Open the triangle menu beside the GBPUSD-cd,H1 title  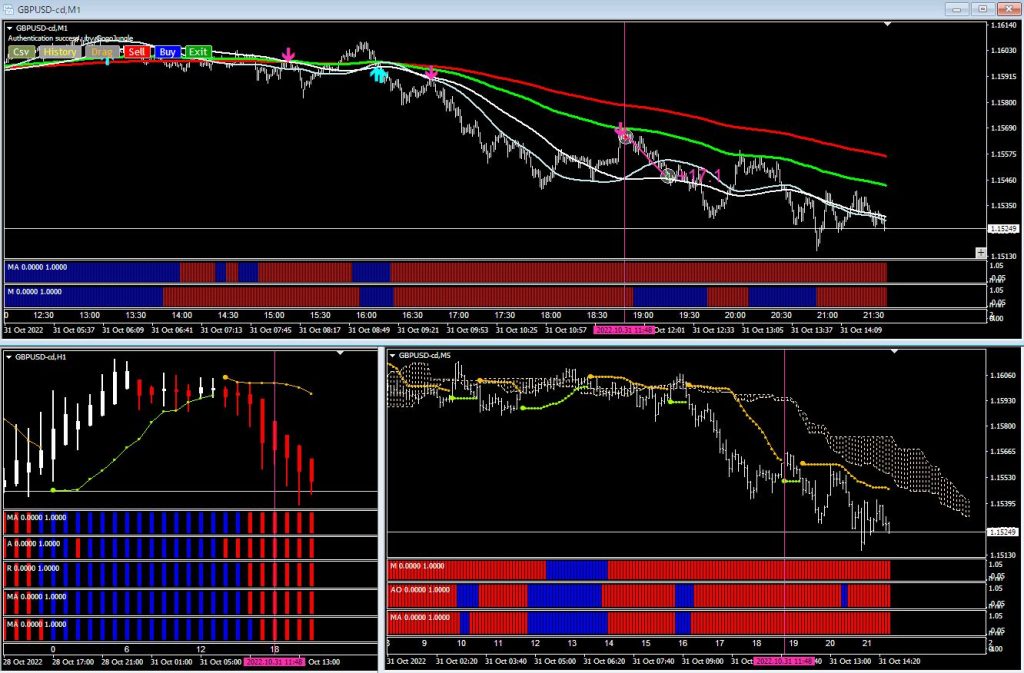pos(9,358)
